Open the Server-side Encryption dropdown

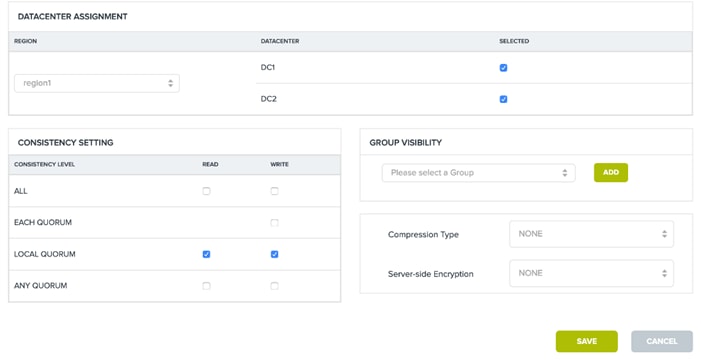(591, 273)
